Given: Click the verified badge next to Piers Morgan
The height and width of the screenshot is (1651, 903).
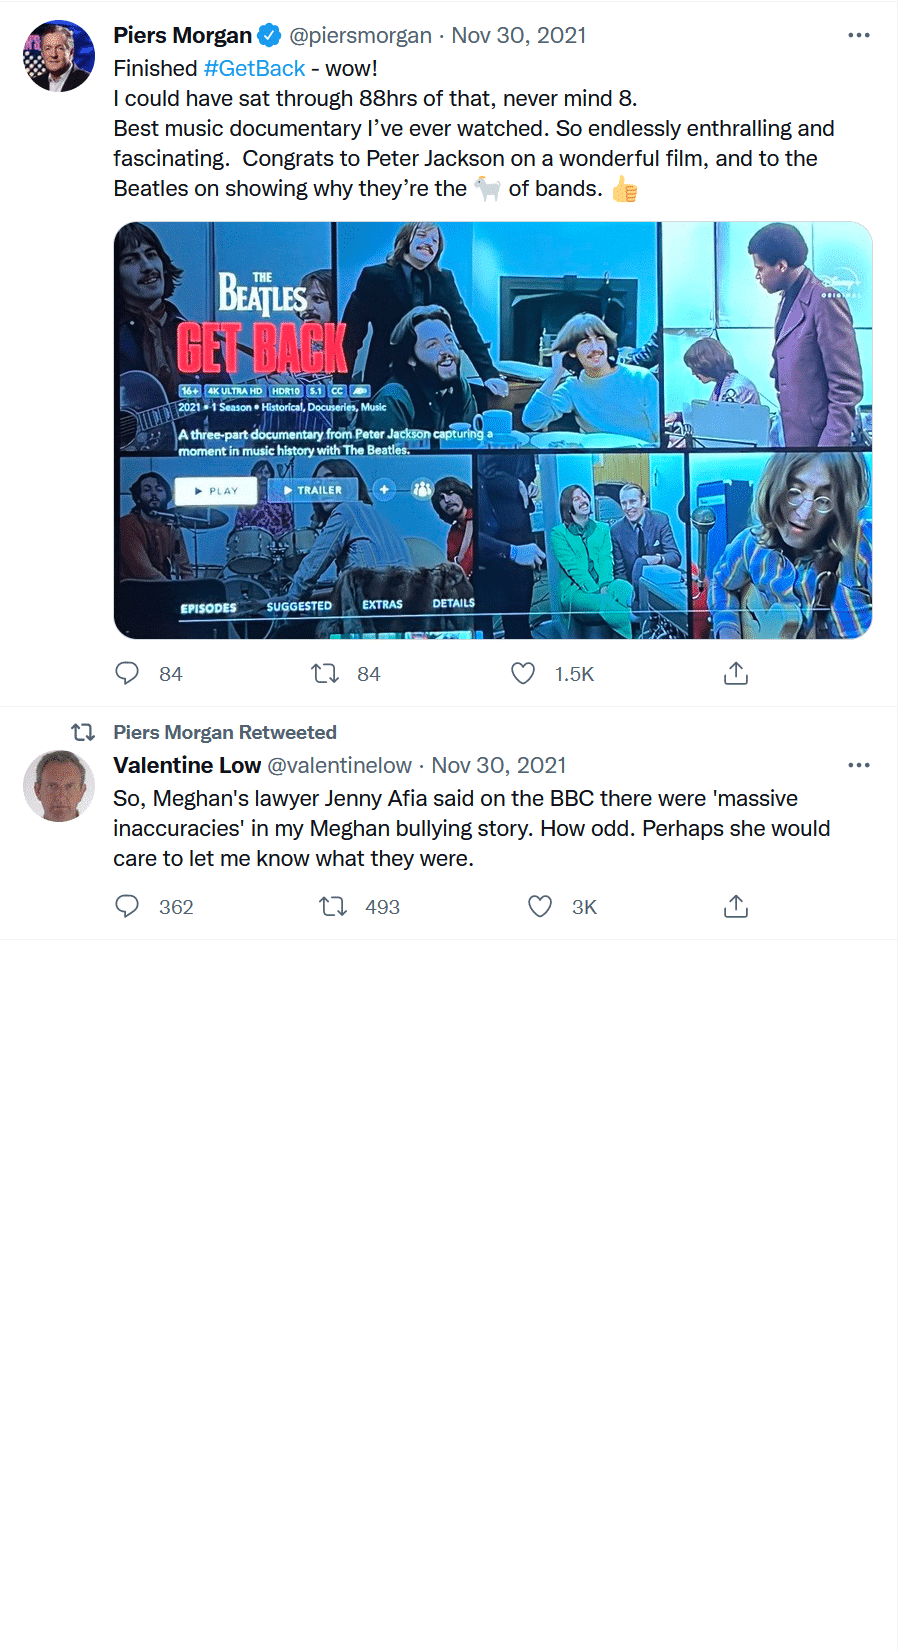Looking at the screenshot, I should coord(269,35).
